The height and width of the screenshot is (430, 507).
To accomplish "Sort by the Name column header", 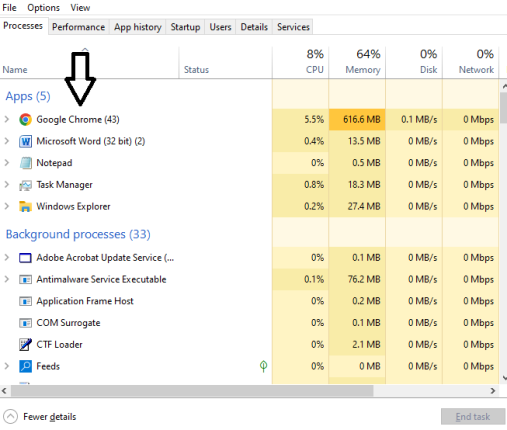I will pos(89,63).
